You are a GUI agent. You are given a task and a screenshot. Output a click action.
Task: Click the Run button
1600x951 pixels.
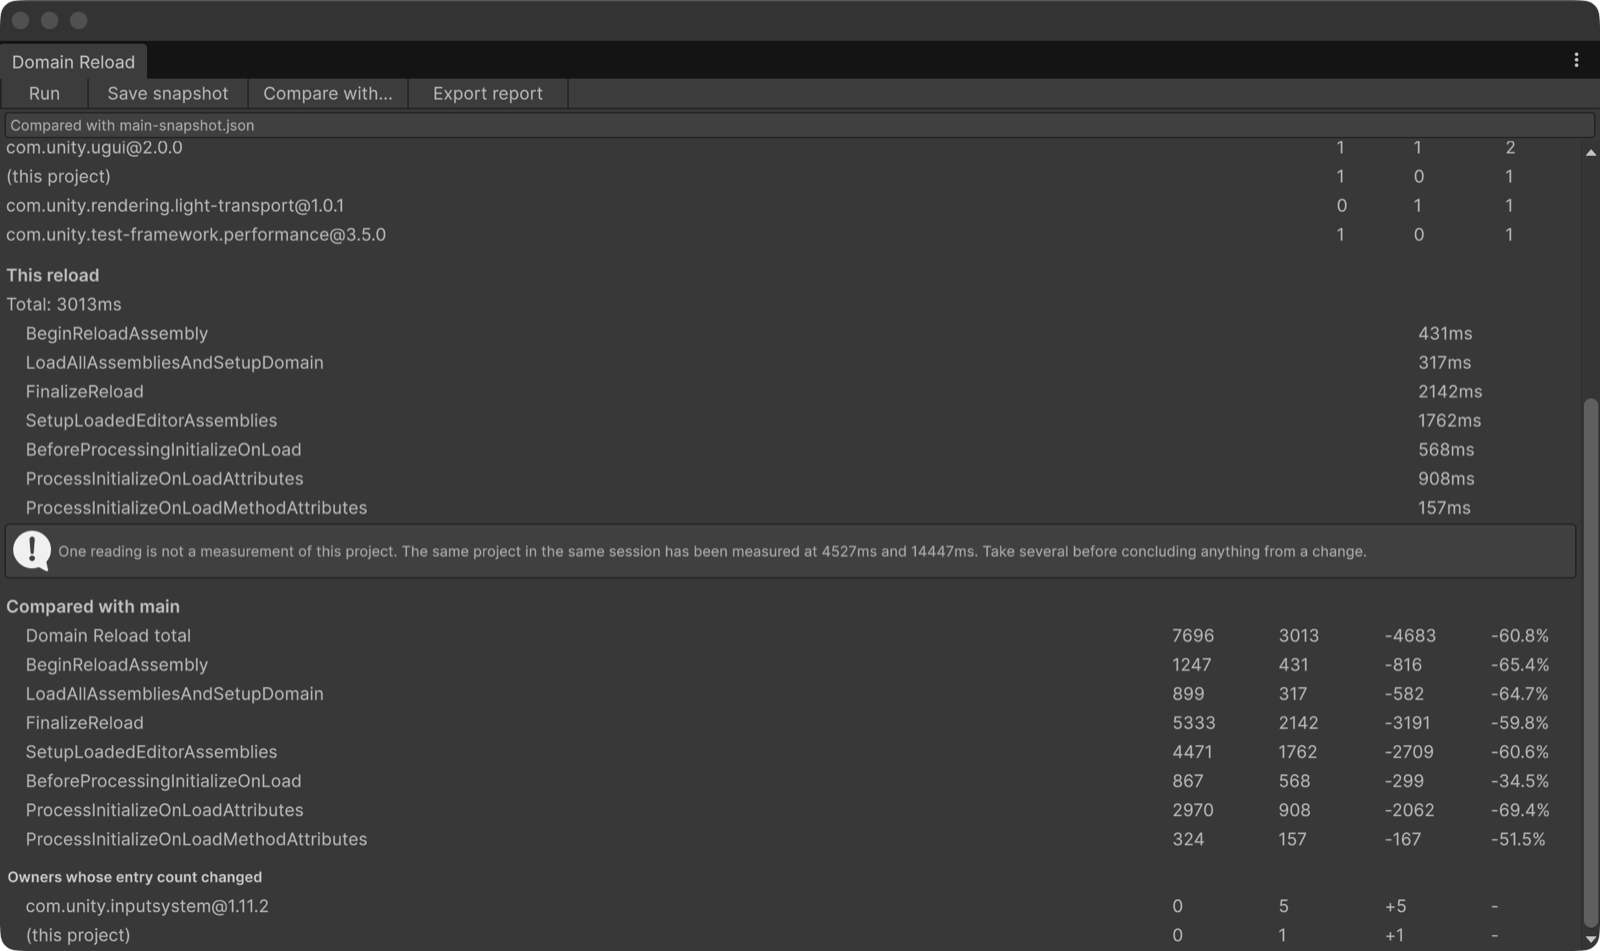coord(44,93)
